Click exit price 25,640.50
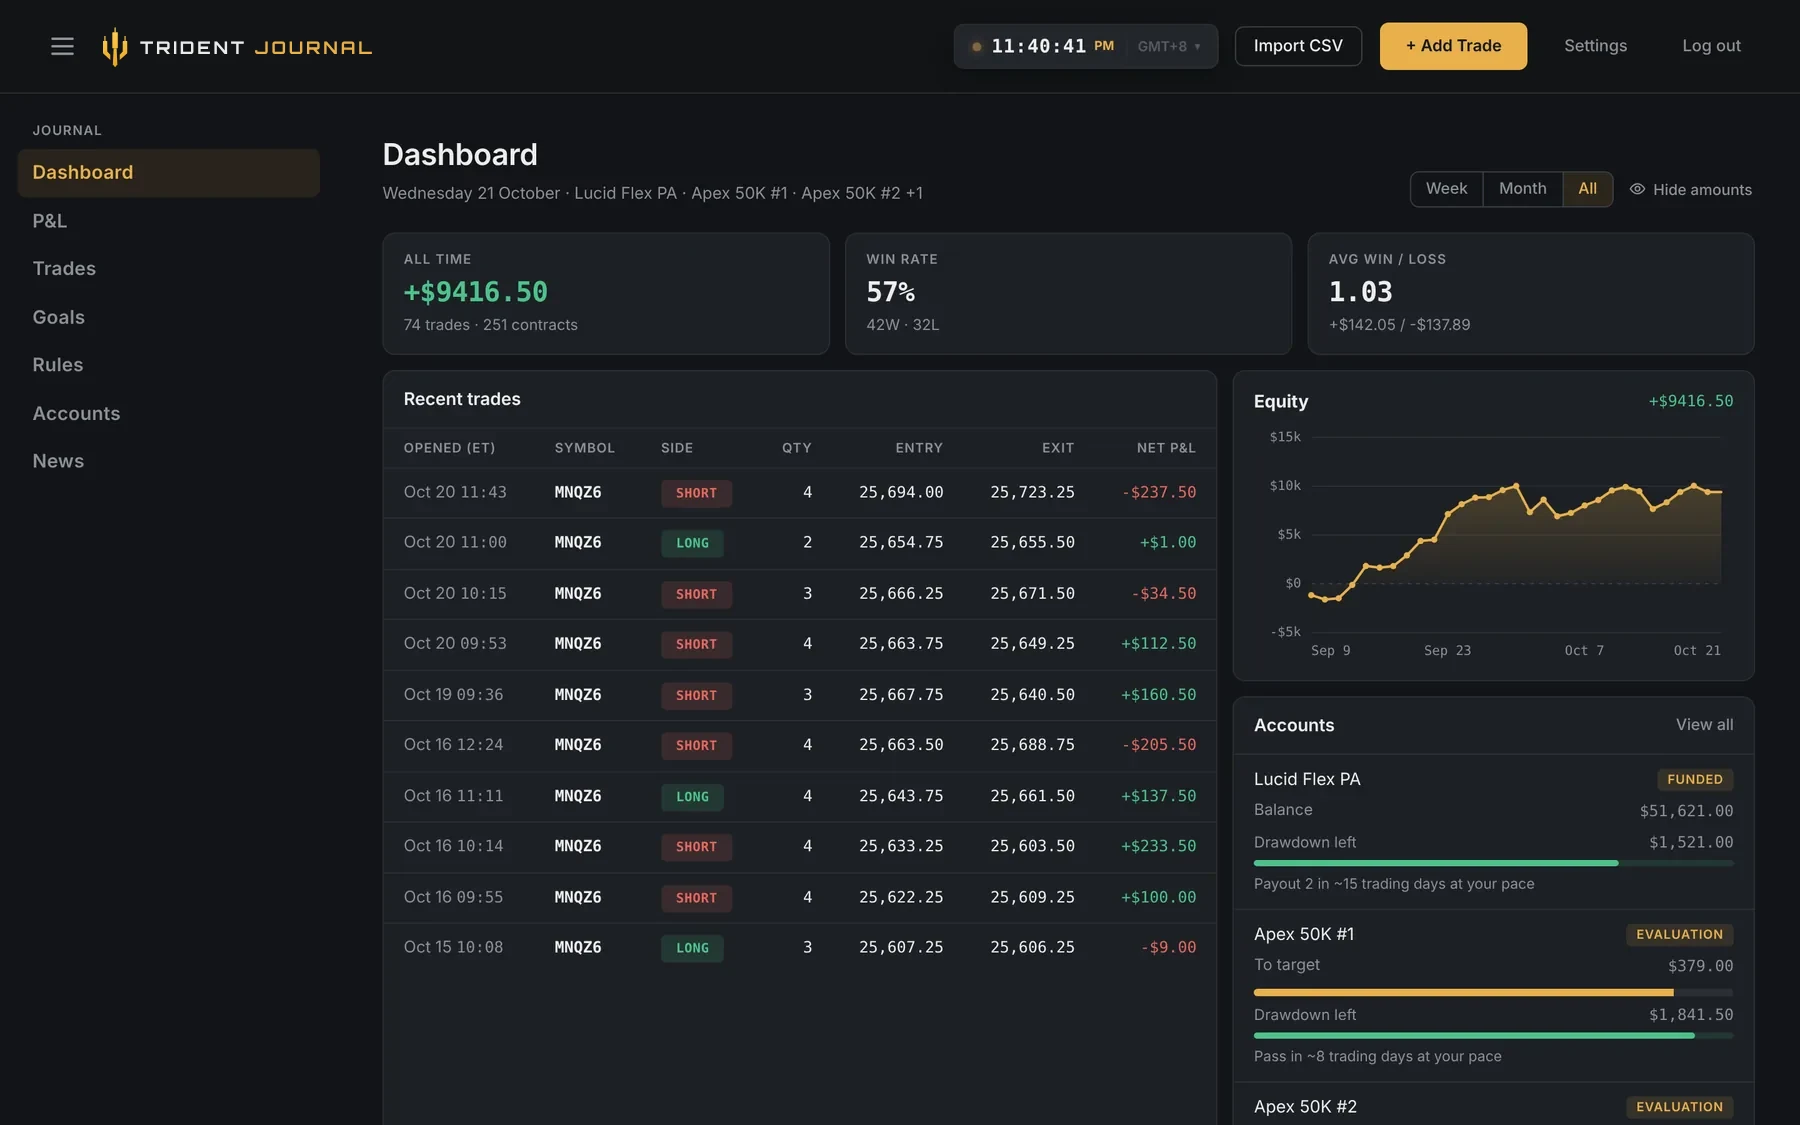Screen dimensions: 1800x1125 click(x=1032, y=695)
